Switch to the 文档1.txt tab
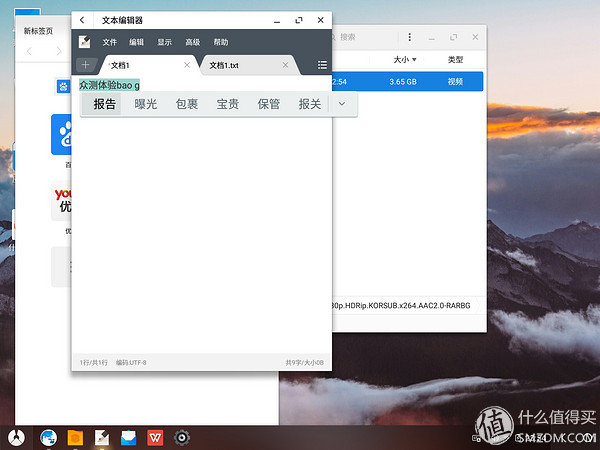This screenshot has width=600, height=450. tap(249, 65)
